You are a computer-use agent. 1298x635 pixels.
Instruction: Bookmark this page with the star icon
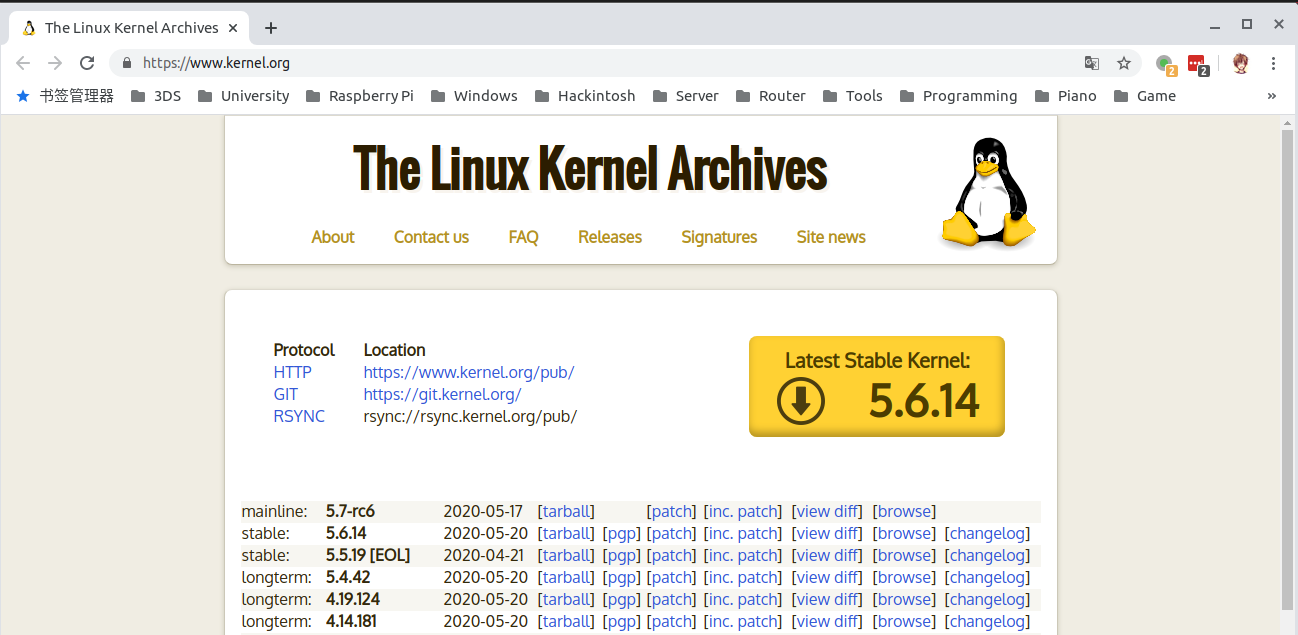click(x=1124, y=63)
